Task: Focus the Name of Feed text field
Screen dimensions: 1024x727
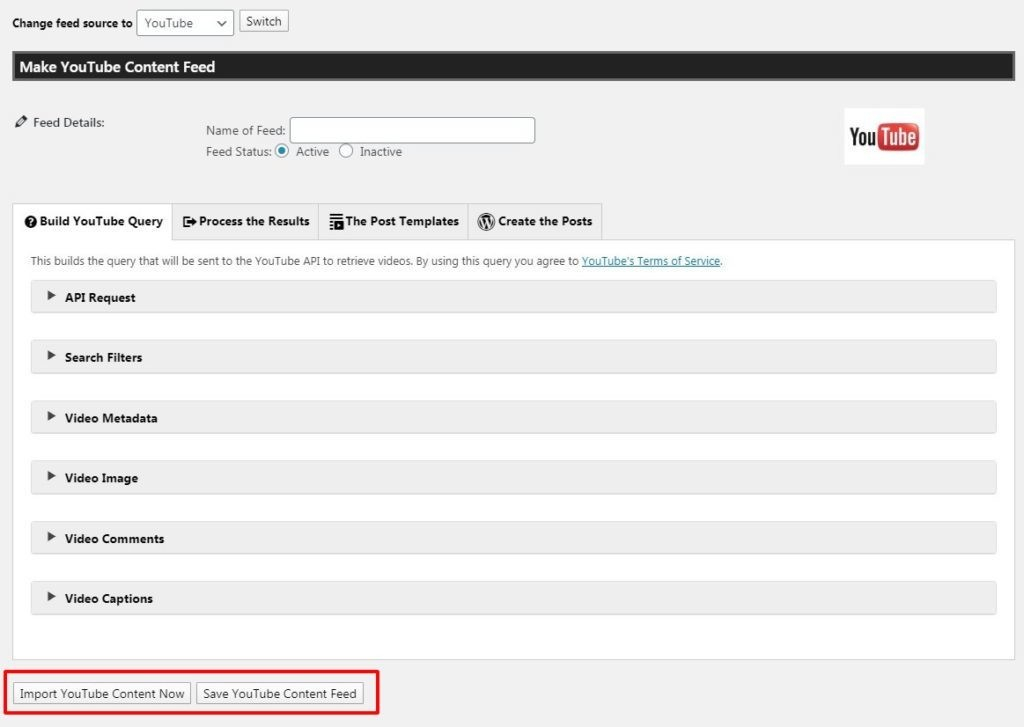Action: [x=412, y=130]
